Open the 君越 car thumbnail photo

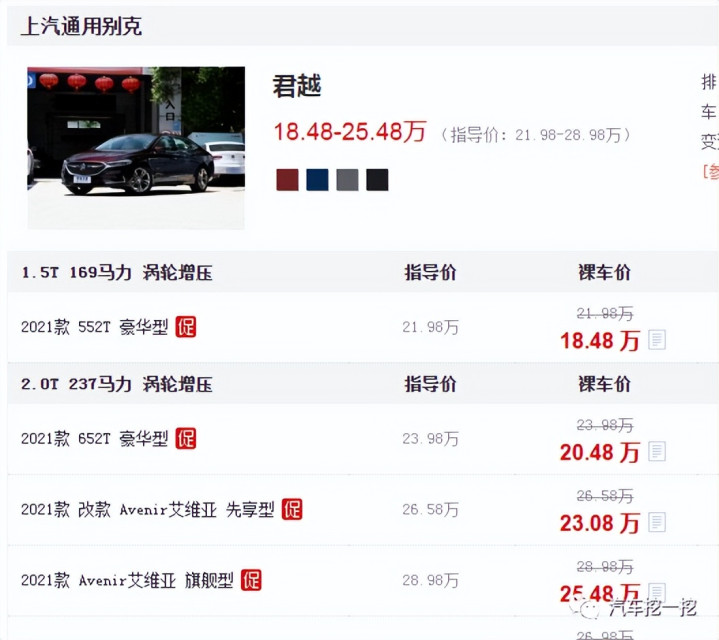(x=136, y=148)
